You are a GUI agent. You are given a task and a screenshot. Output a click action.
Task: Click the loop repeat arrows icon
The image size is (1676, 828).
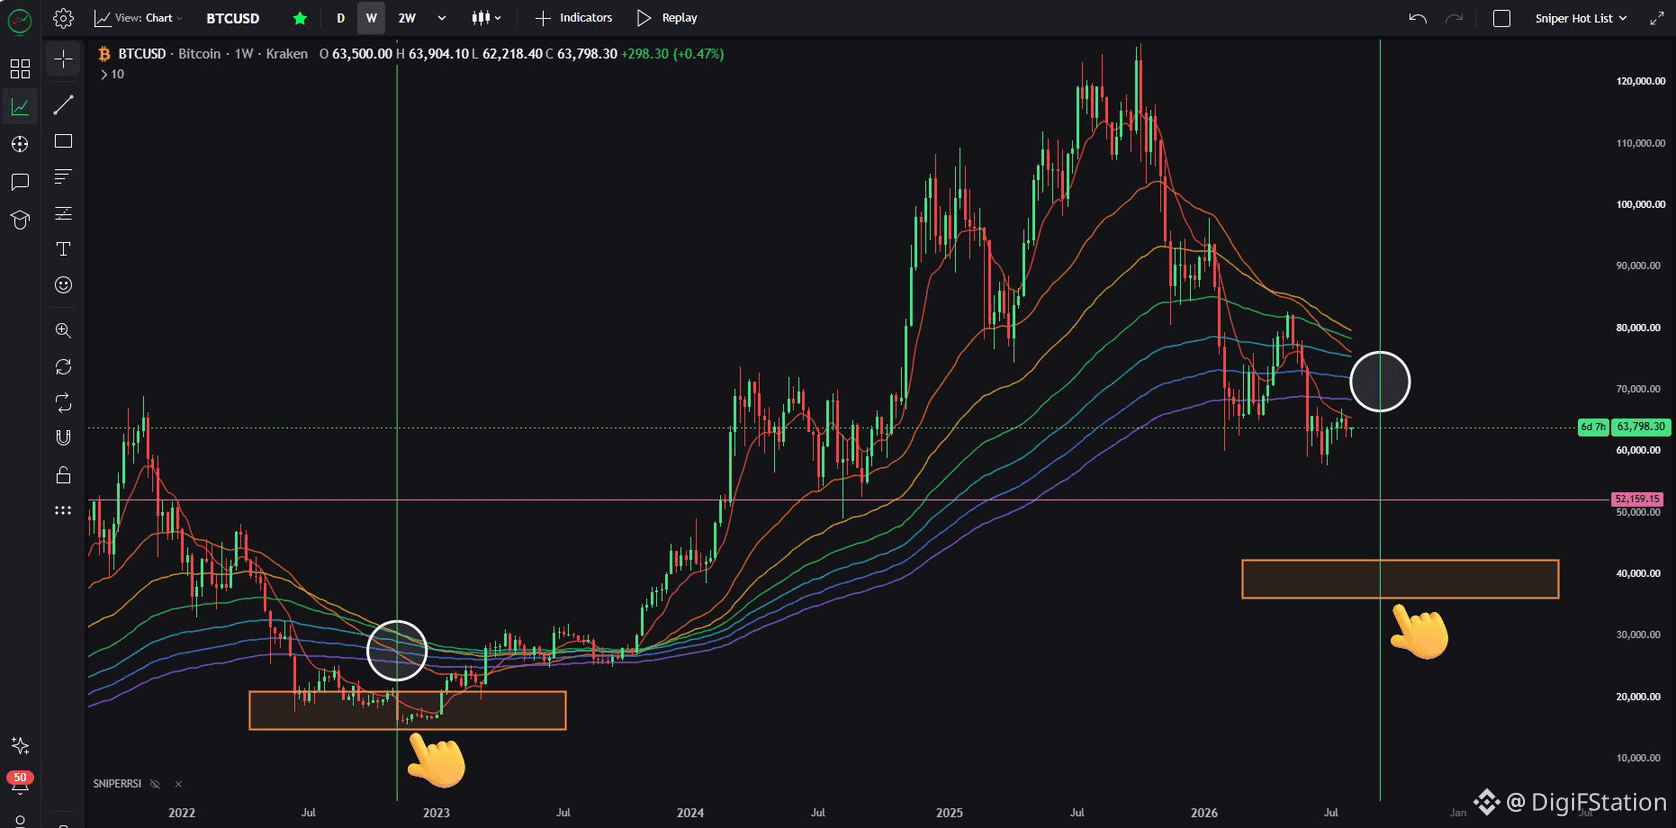[63, 403]
